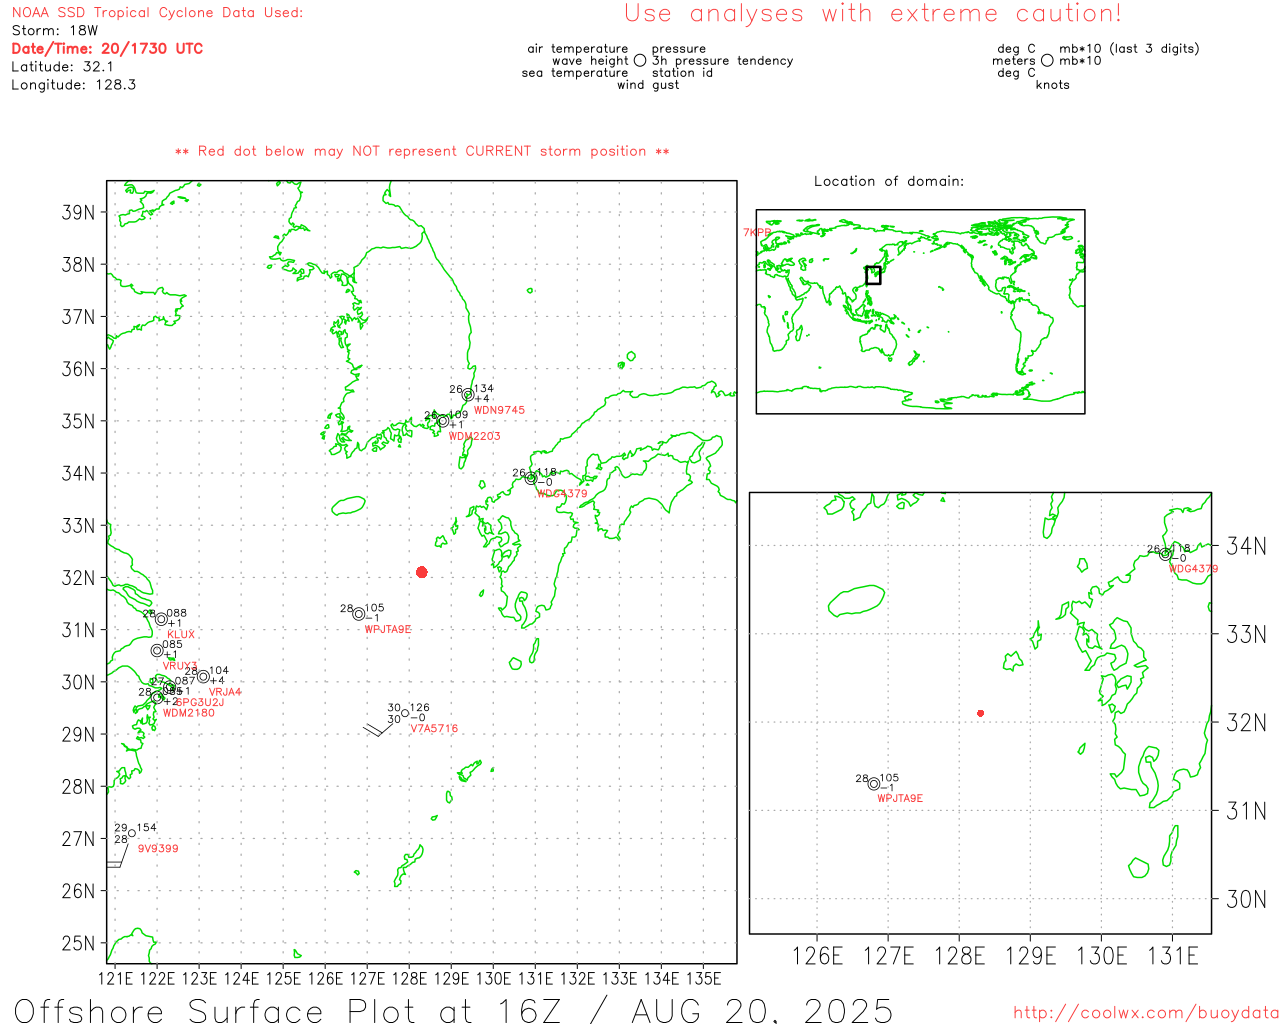Viewport: 1280px width, 1024px height.
Task: Select the WDG4379 station circle in main map
Action: tap(532, 479)
